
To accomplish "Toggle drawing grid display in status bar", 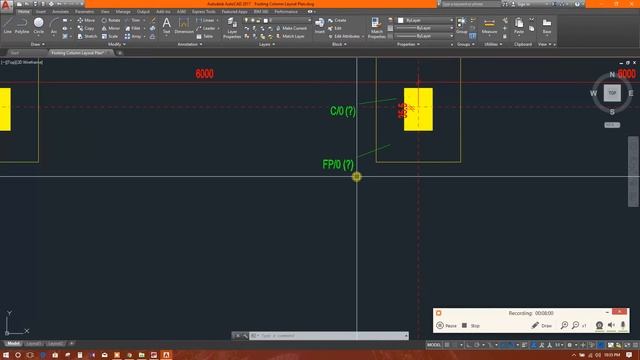I will click(447, 345).
